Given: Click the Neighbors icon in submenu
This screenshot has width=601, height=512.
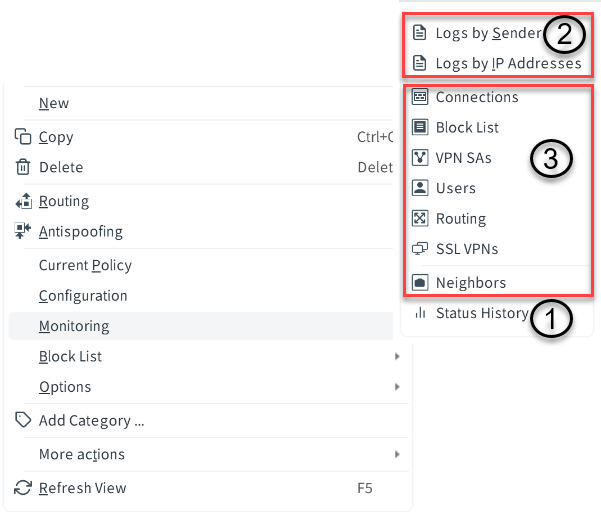Looking at the screenshot, I should coord(420,283).
